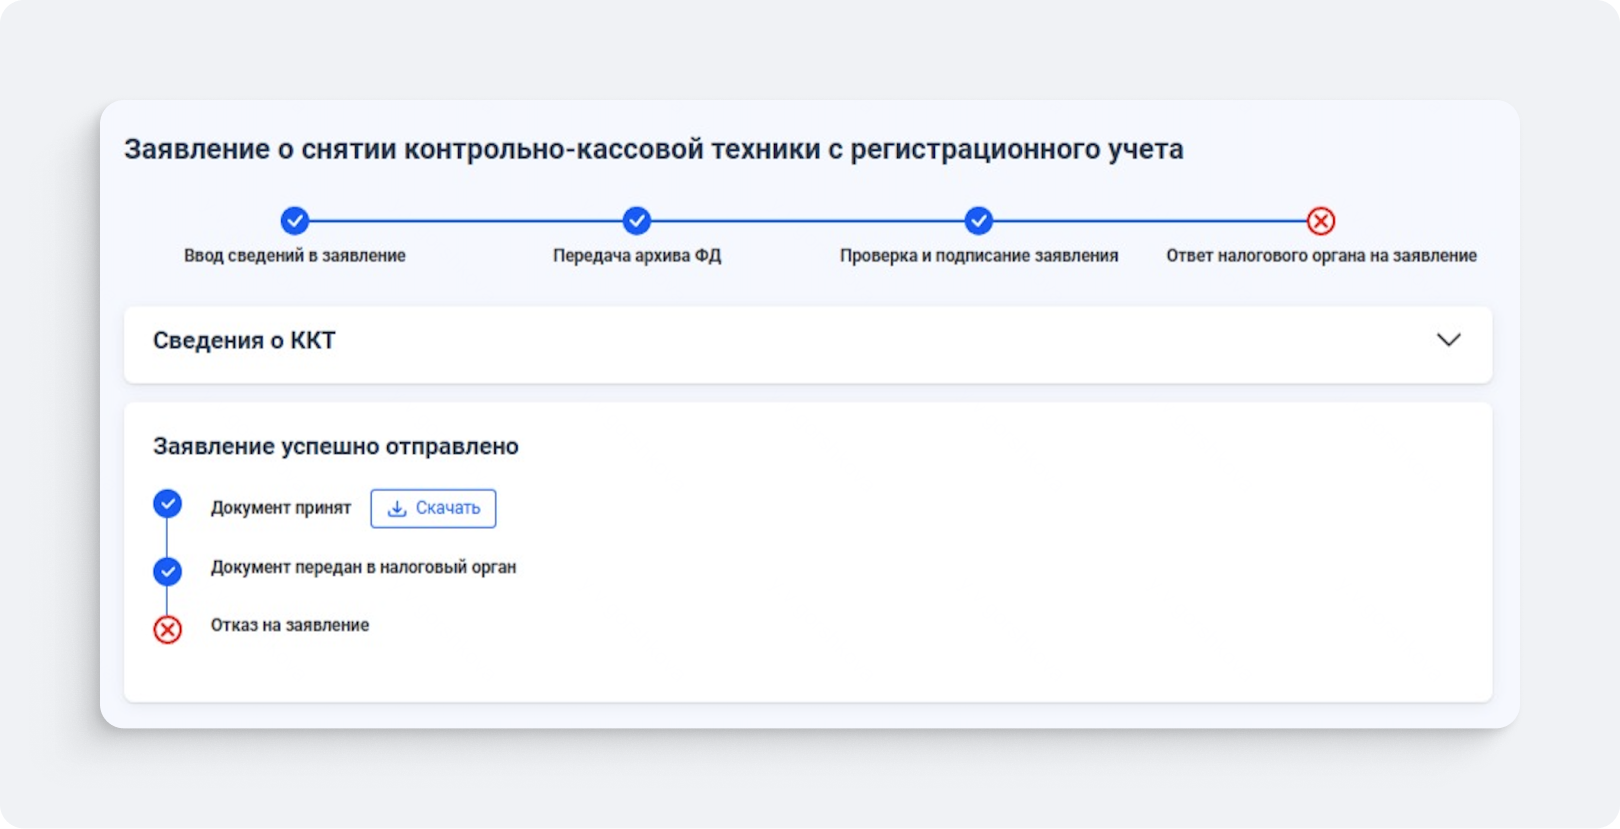Open the "Сведения о ККТ" section header
Image resolution: width=1620 pixels, height=829 pixels.
244,341
